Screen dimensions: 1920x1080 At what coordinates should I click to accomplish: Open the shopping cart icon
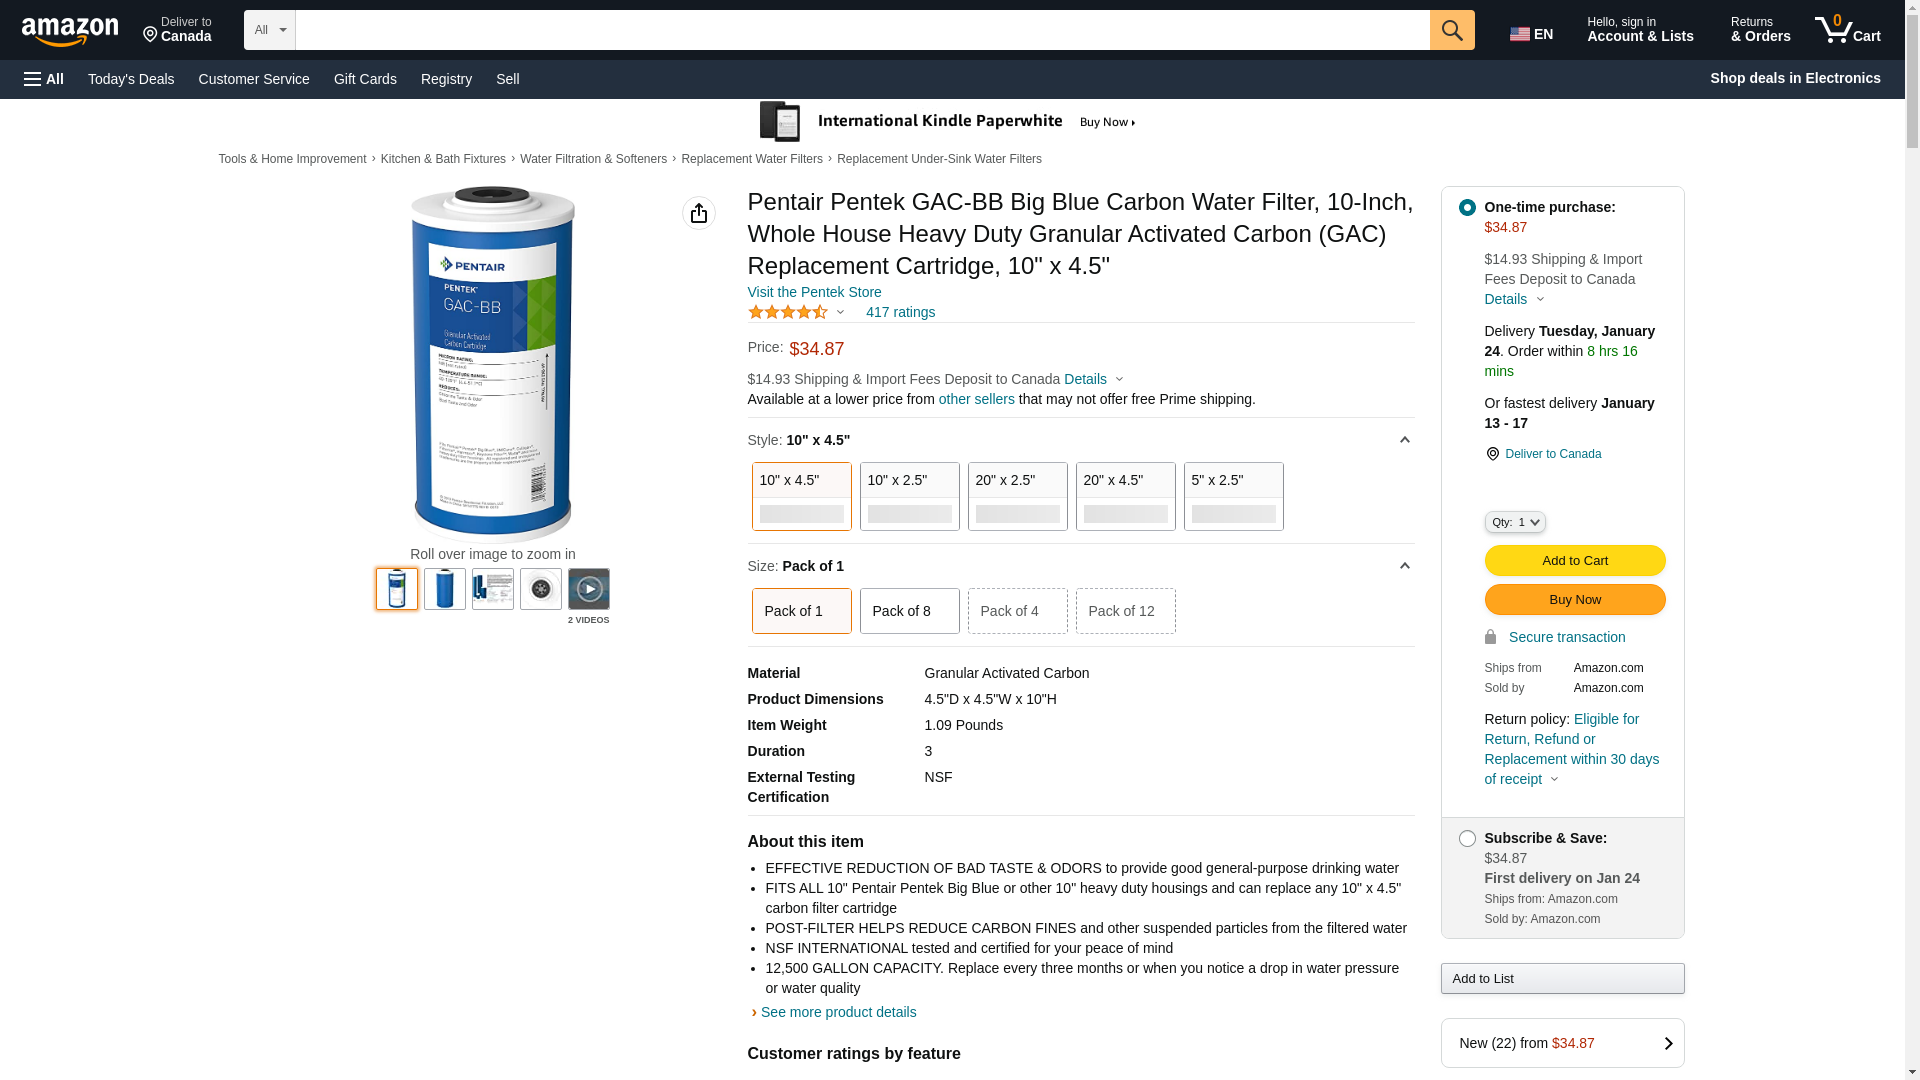coord(1847,30)
